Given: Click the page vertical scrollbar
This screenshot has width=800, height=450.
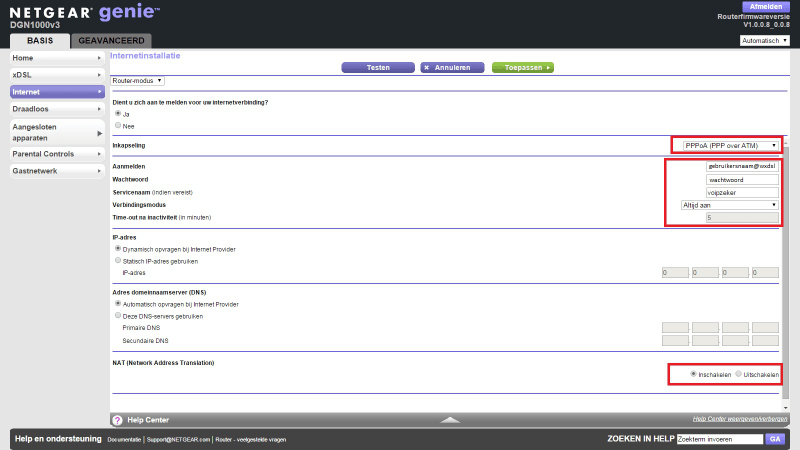Looking at the screenshot, I should (786, 273).
